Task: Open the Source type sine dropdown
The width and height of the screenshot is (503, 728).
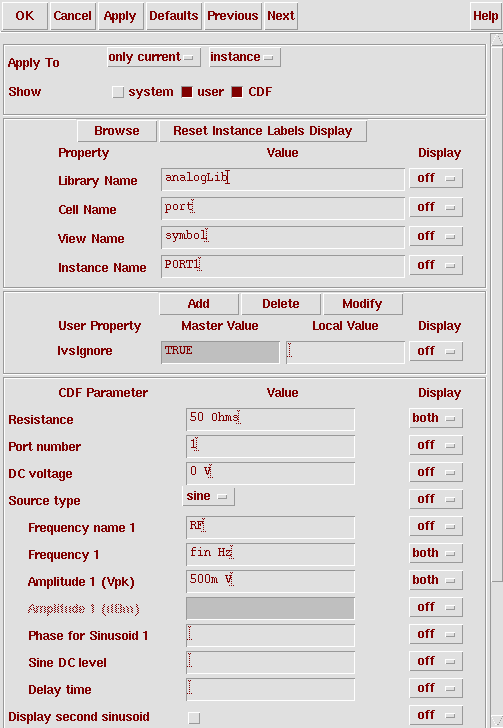Action: click(x=209, y=496)
